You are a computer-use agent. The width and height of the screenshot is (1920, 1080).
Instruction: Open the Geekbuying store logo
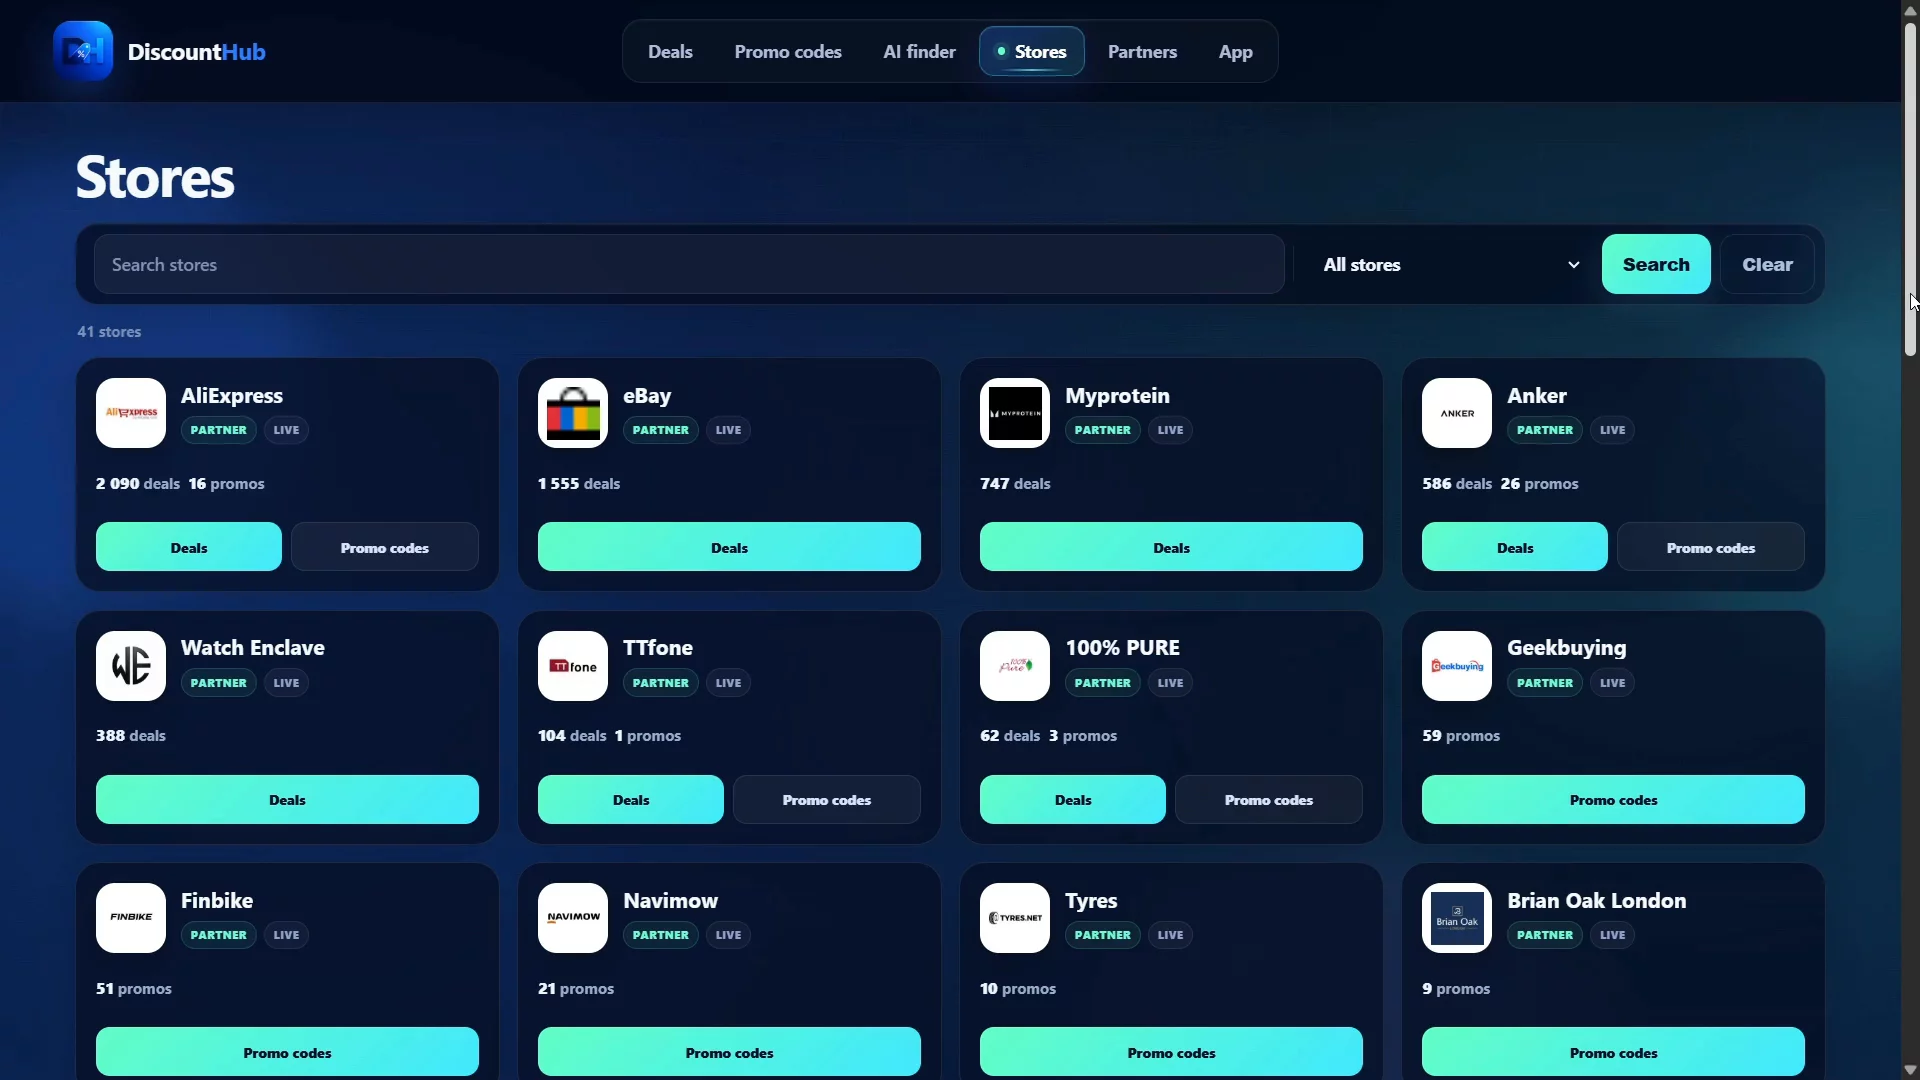click(1457, 666)
